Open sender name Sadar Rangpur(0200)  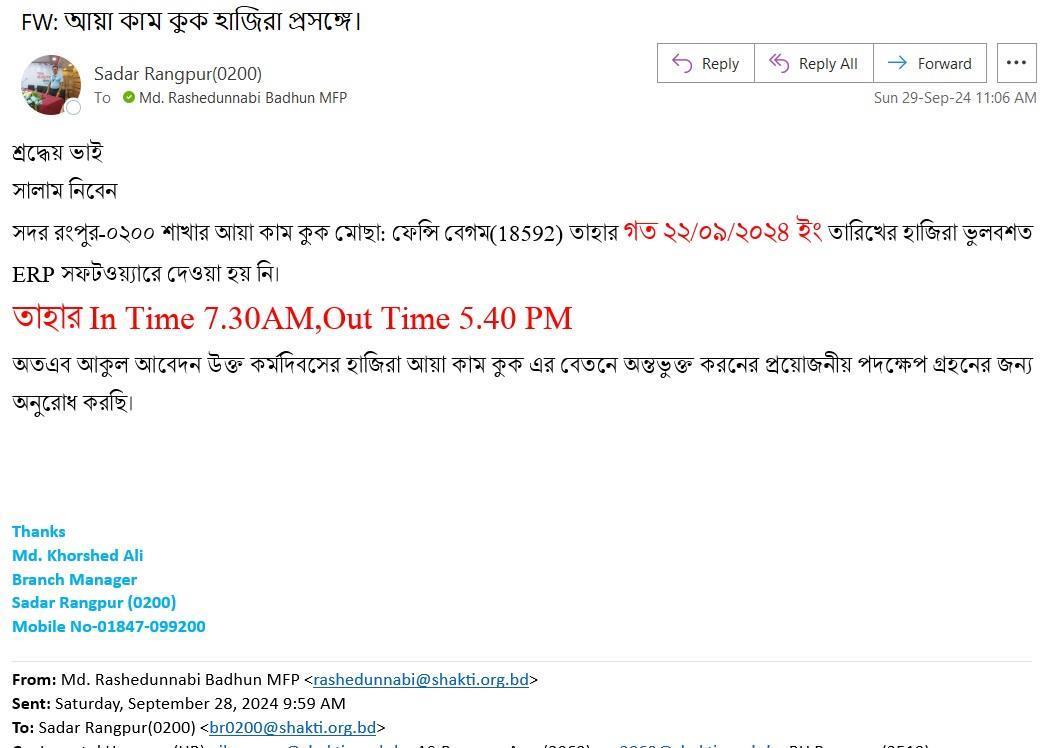[x=177, y=74]
